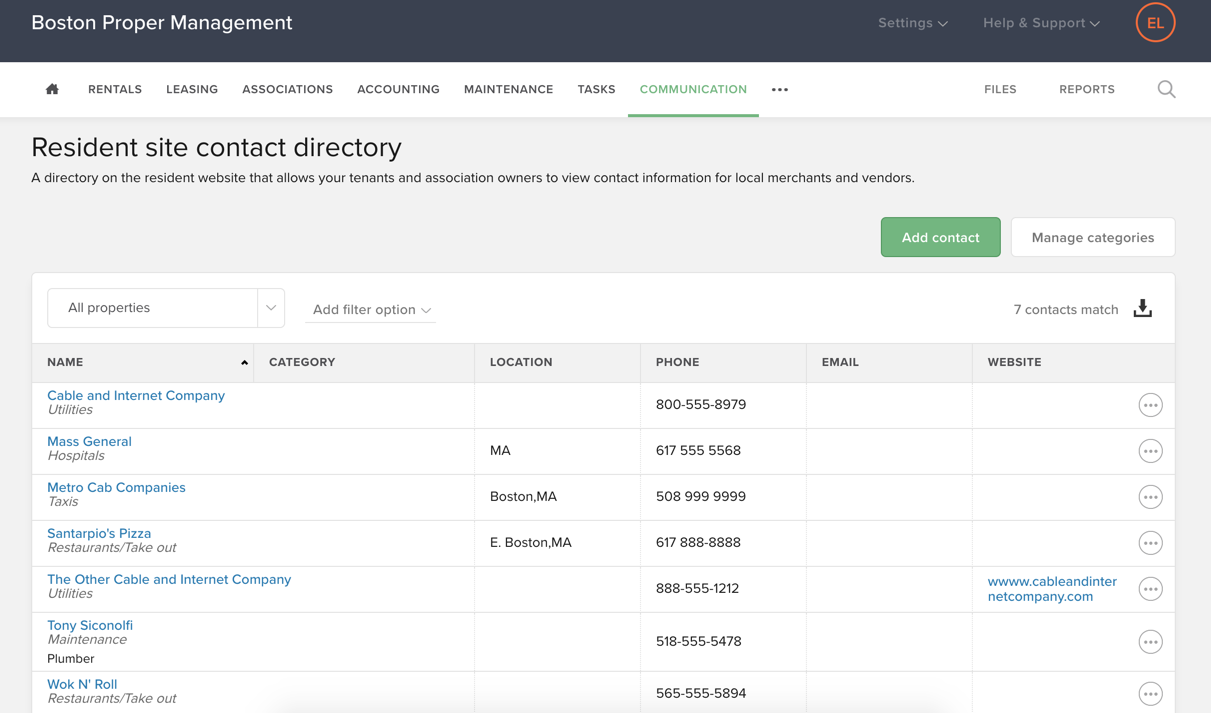Click the Add contact button
1211x713 pixels.
[940, 237]
